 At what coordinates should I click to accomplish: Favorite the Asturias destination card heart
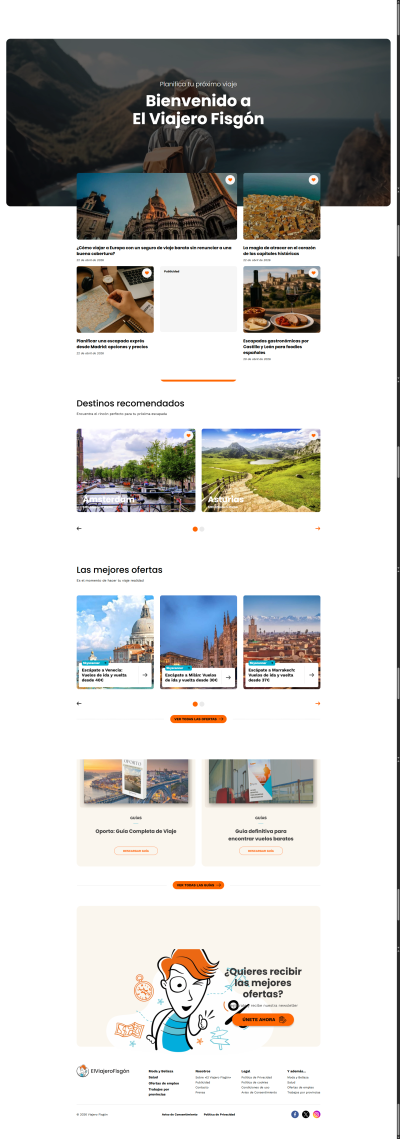pyautogui.click(x=314, y=435)
